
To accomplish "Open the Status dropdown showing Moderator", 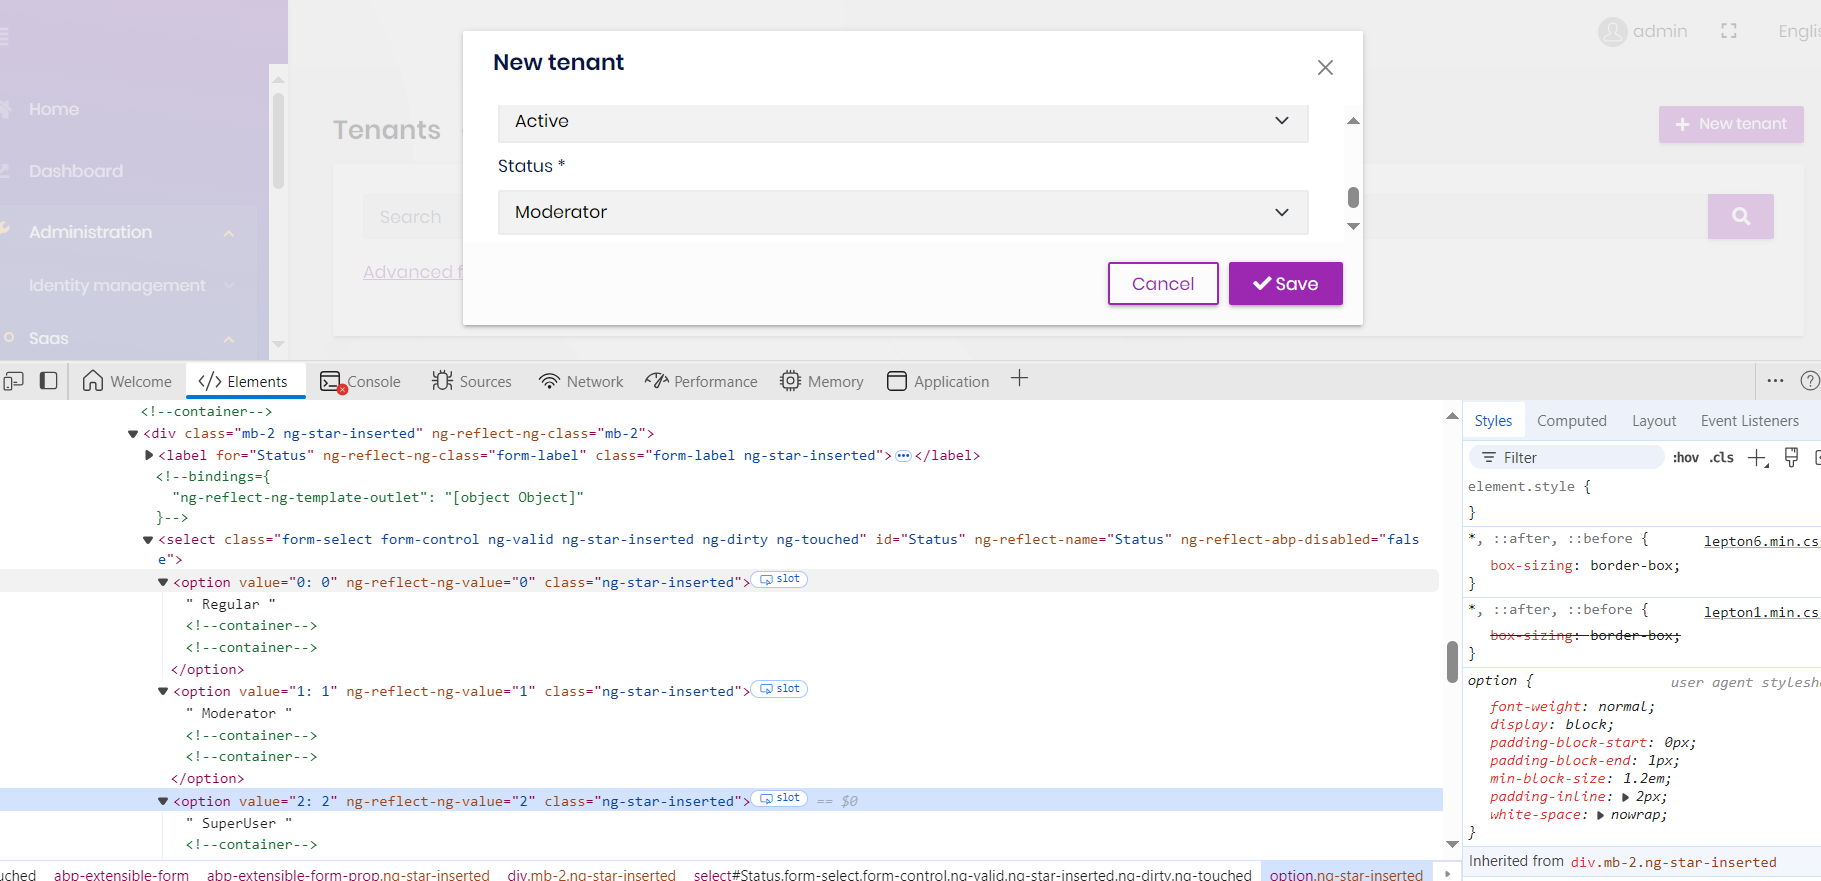I will (902, 212).
